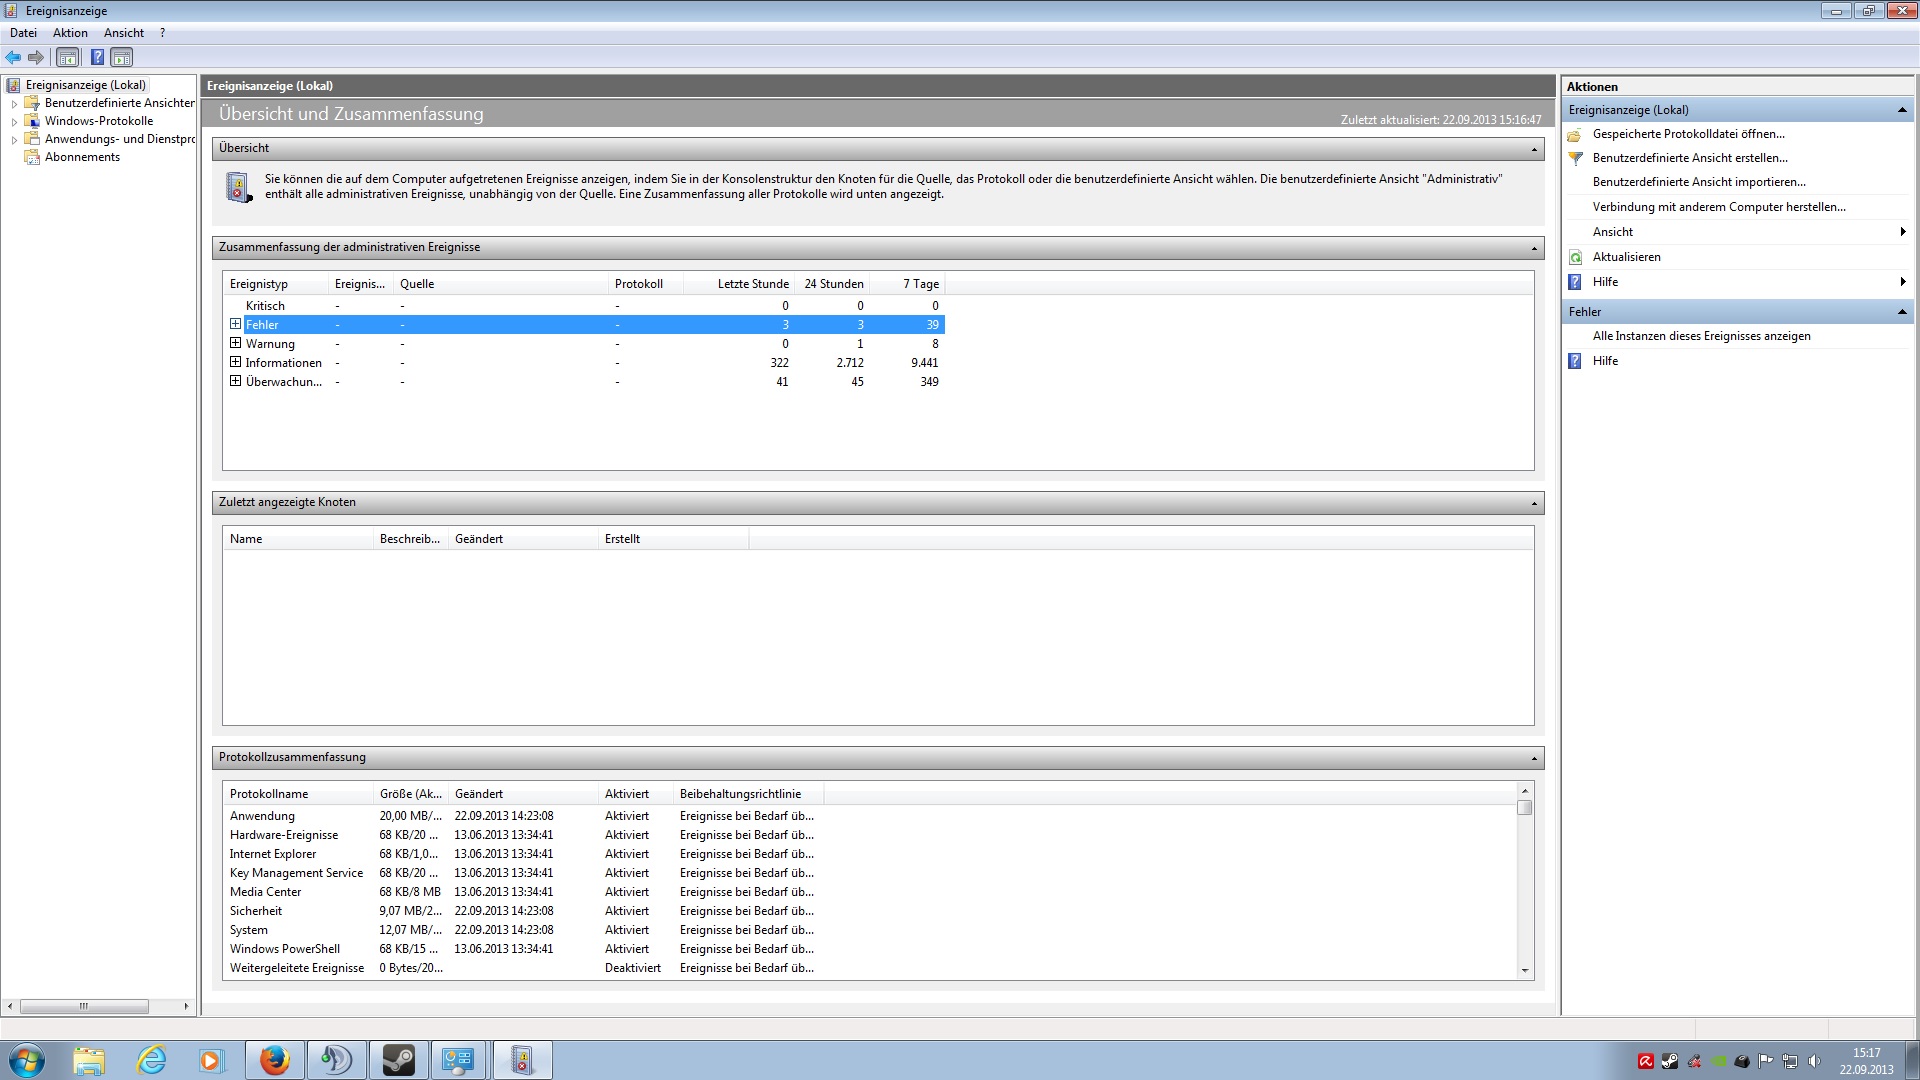Click the blue help toolbar icon
The width and height of the screenshot is (1920, 1080).
(97, 57)
